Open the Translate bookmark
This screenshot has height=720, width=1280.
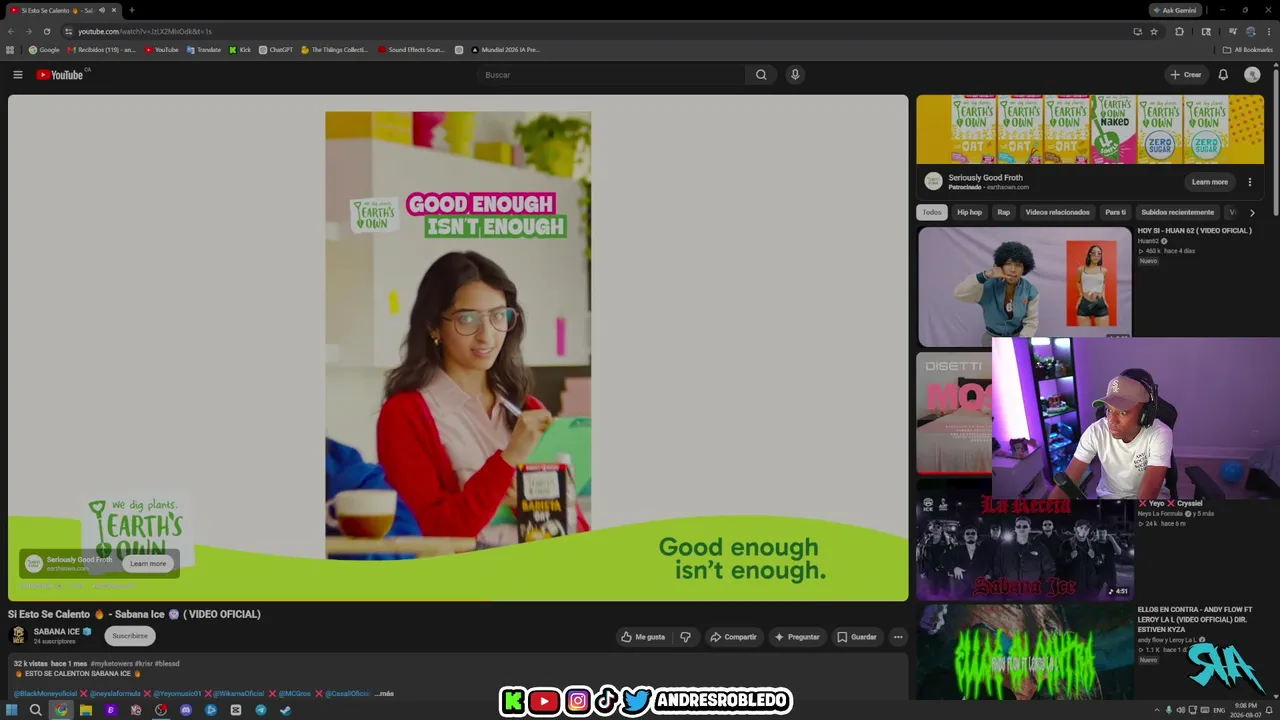point(204,50)
